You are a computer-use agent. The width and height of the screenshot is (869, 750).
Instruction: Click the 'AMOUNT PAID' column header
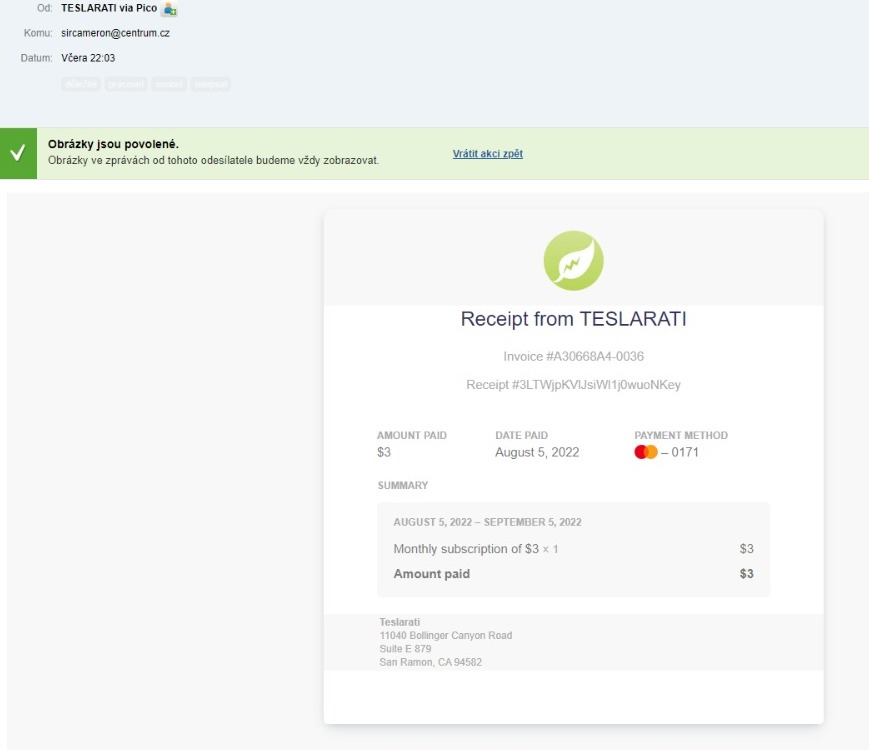[x=412, y=436]
